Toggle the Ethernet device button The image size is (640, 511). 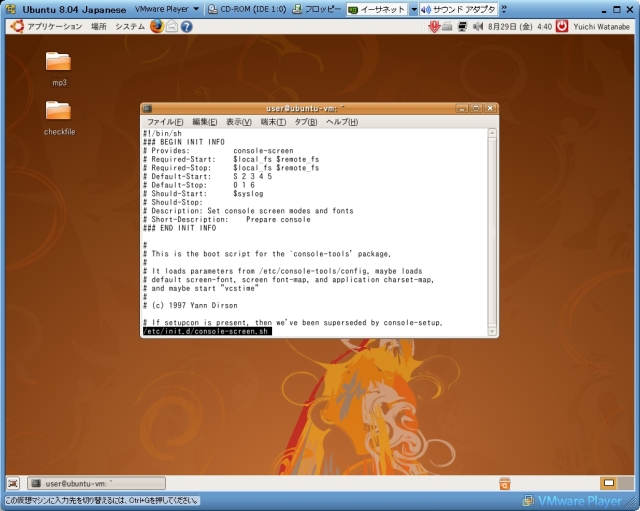click(377, 9)
